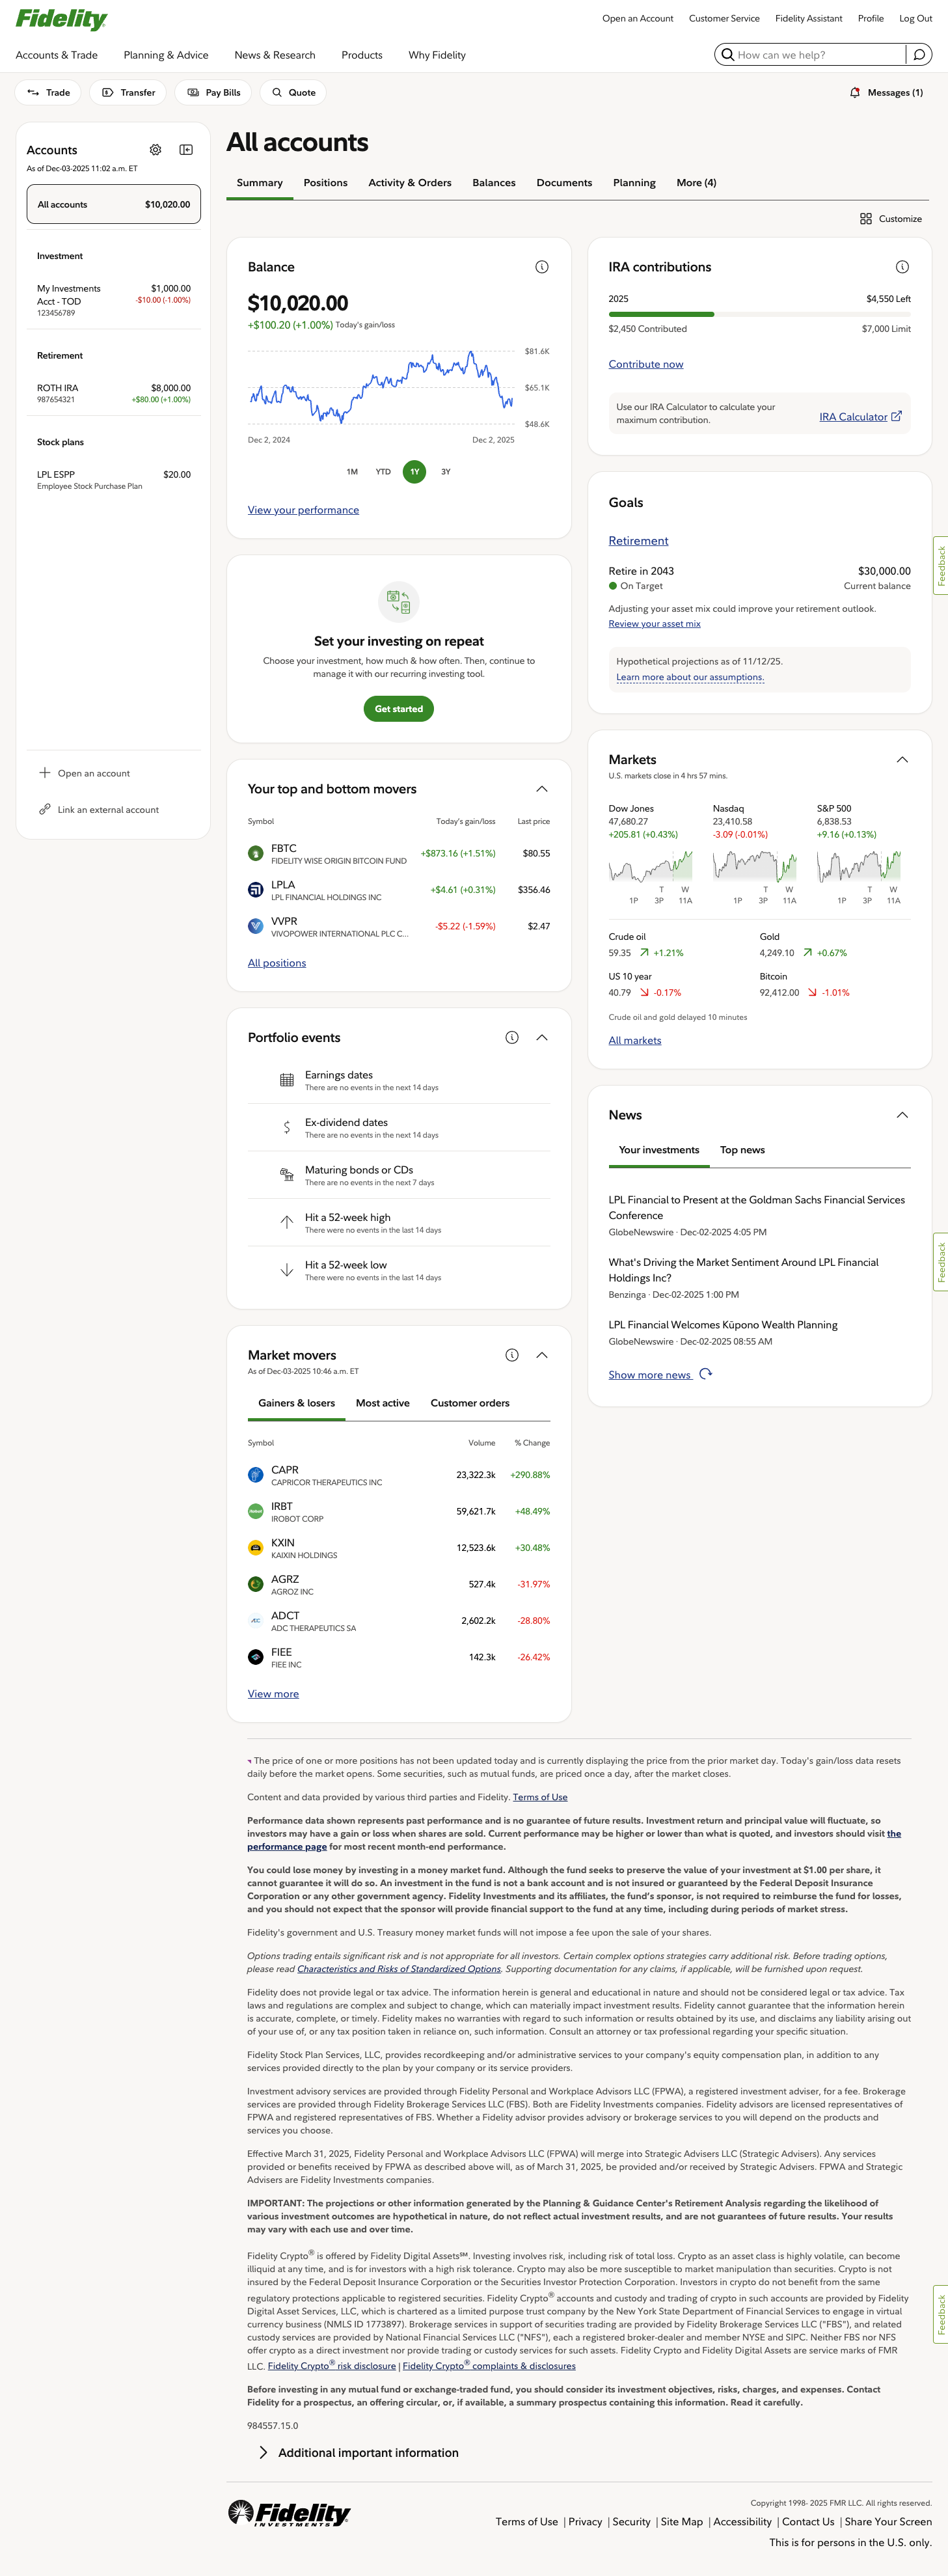
Task: Click the FBTC symbol logo
Action: [x=256, y=853]
